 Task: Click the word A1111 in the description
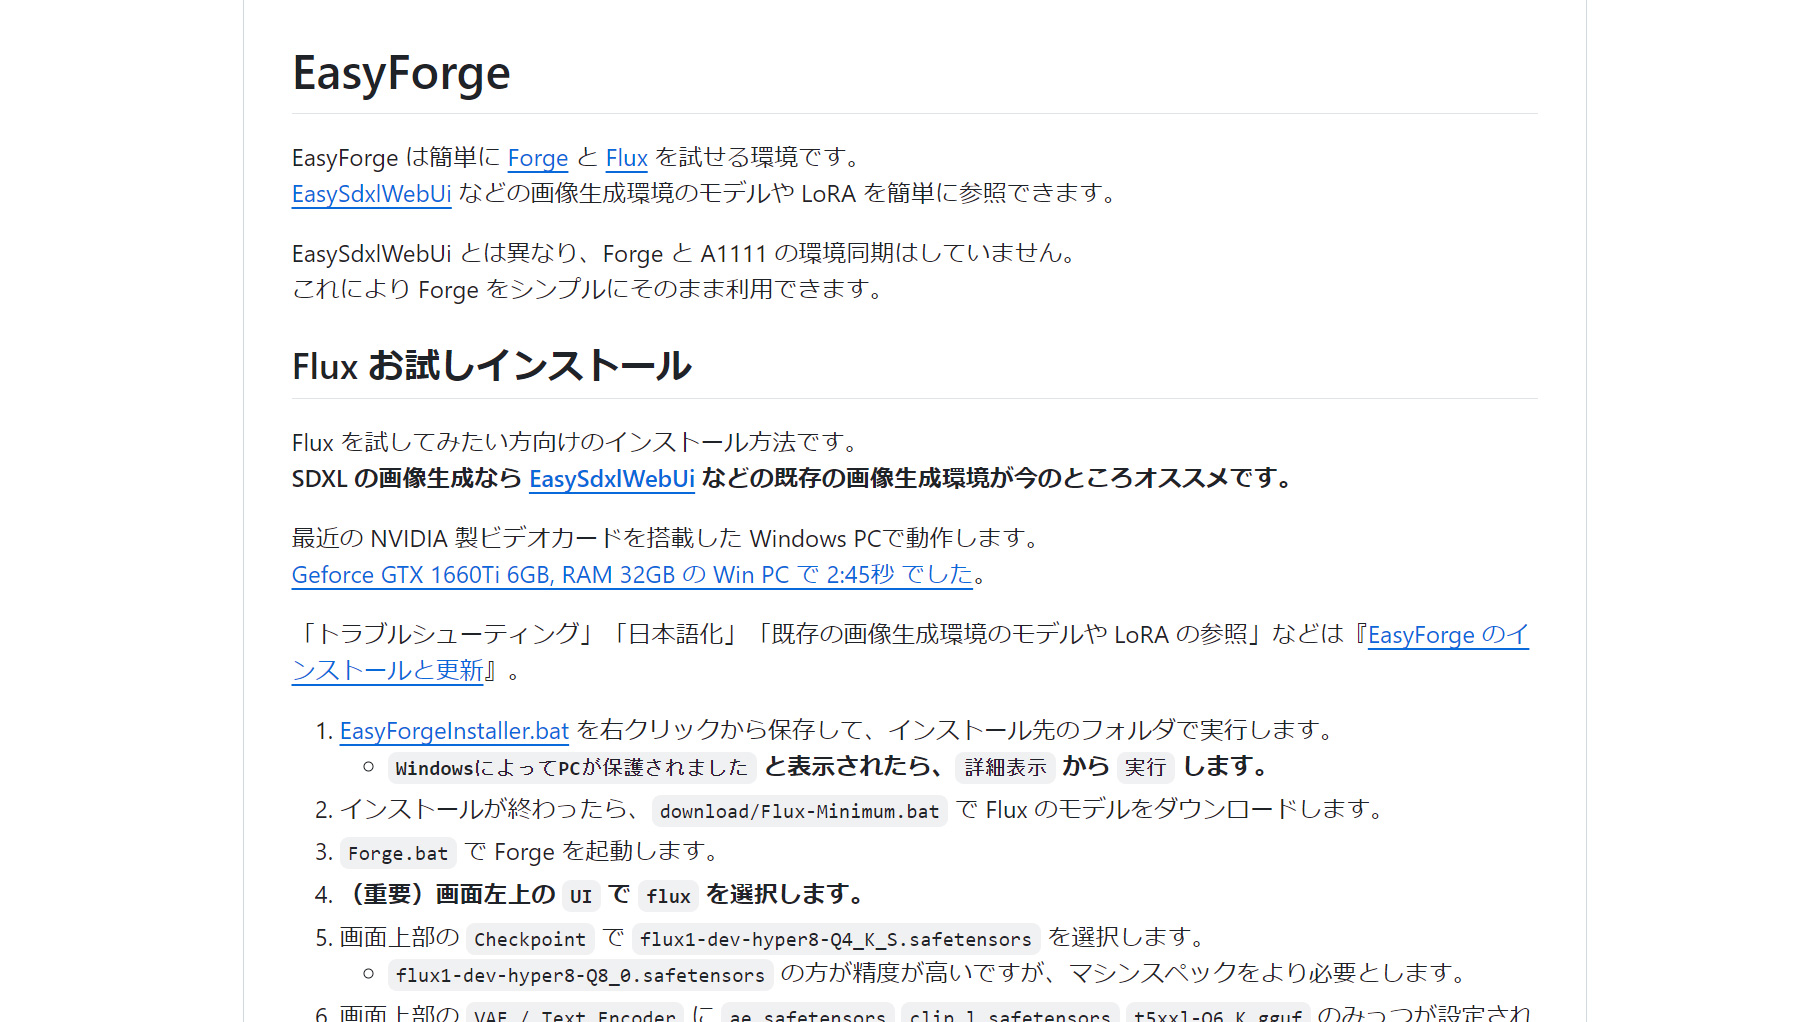coord(733,254)
